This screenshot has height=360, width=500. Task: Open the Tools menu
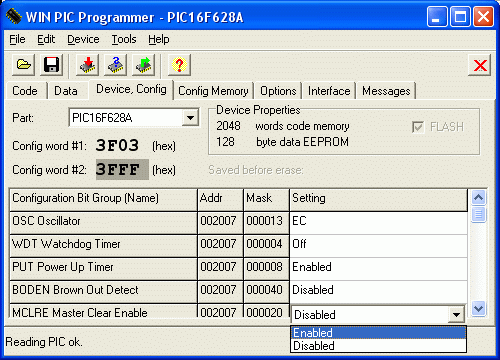coord(124,39)
